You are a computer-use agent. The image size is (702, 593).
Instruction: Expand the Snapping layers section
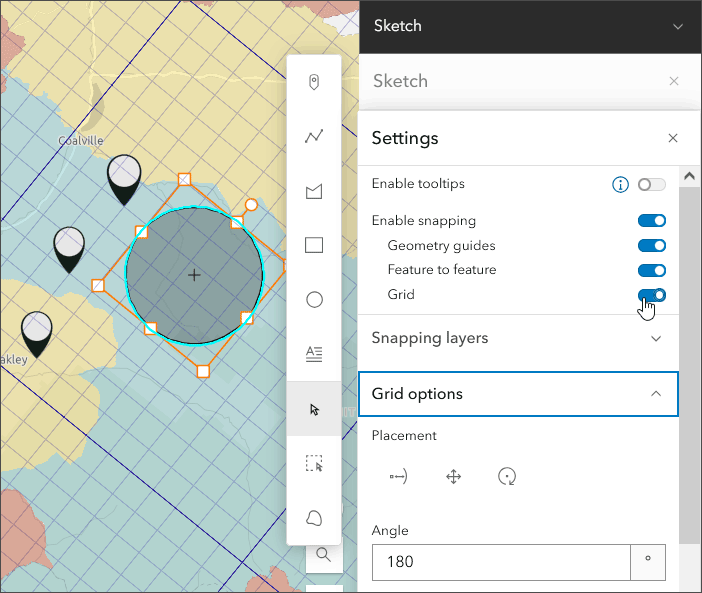[518, 338]
